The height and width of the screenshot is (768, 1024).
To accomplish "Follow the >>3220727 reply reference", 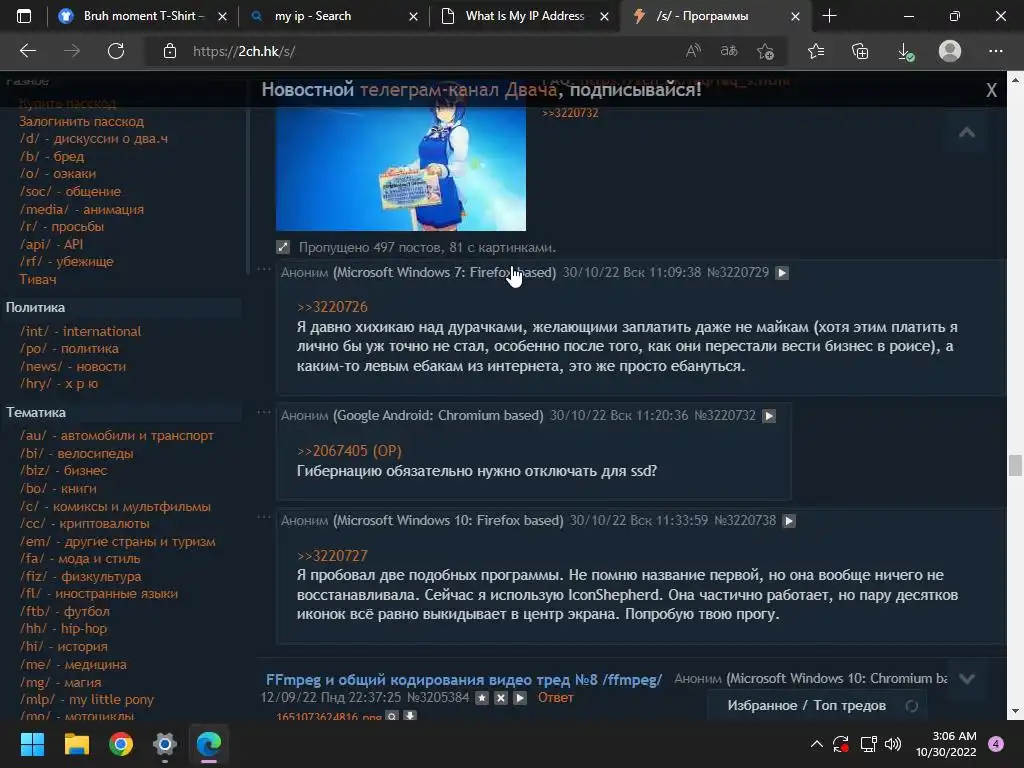I will tap(332, 556).
